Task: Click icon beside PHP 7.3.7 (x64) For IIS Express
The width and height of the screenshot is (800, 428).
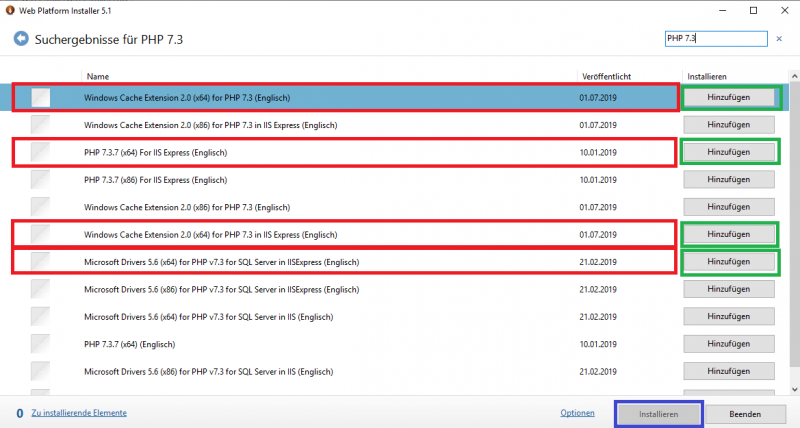Action: coord(40,152)
